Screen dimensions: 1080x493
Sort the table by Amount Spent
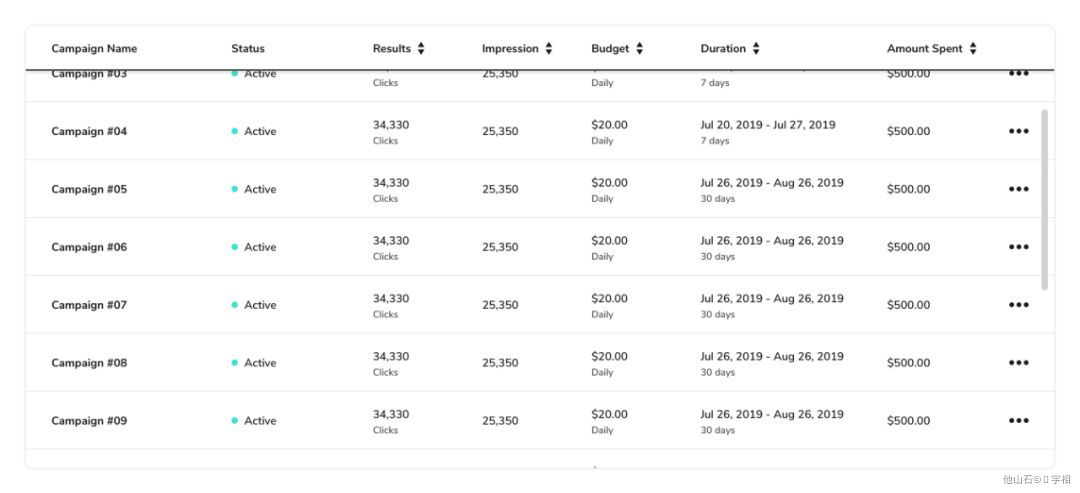click(x=973, y=48)
